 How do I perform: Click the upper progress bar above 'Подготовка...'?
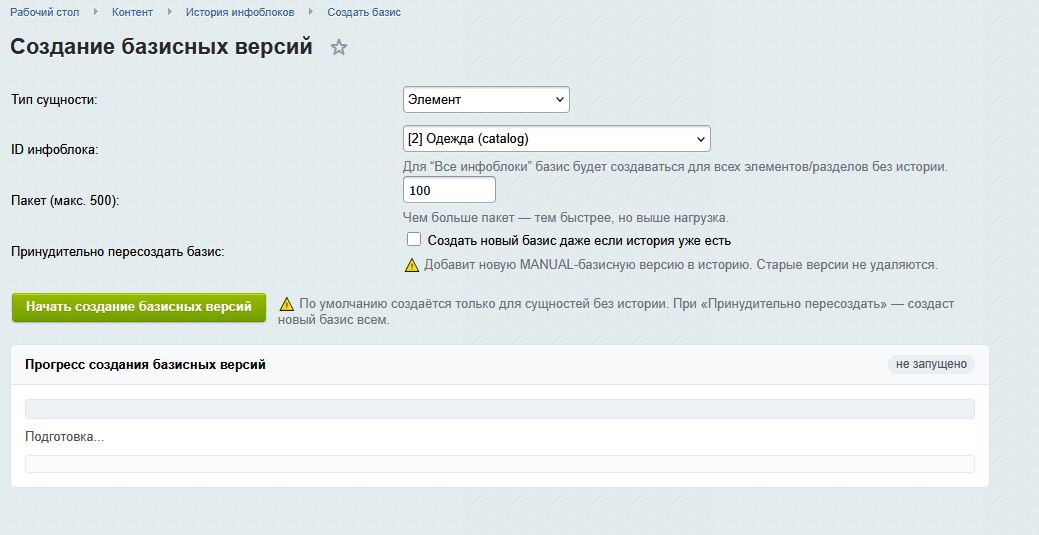499,409
